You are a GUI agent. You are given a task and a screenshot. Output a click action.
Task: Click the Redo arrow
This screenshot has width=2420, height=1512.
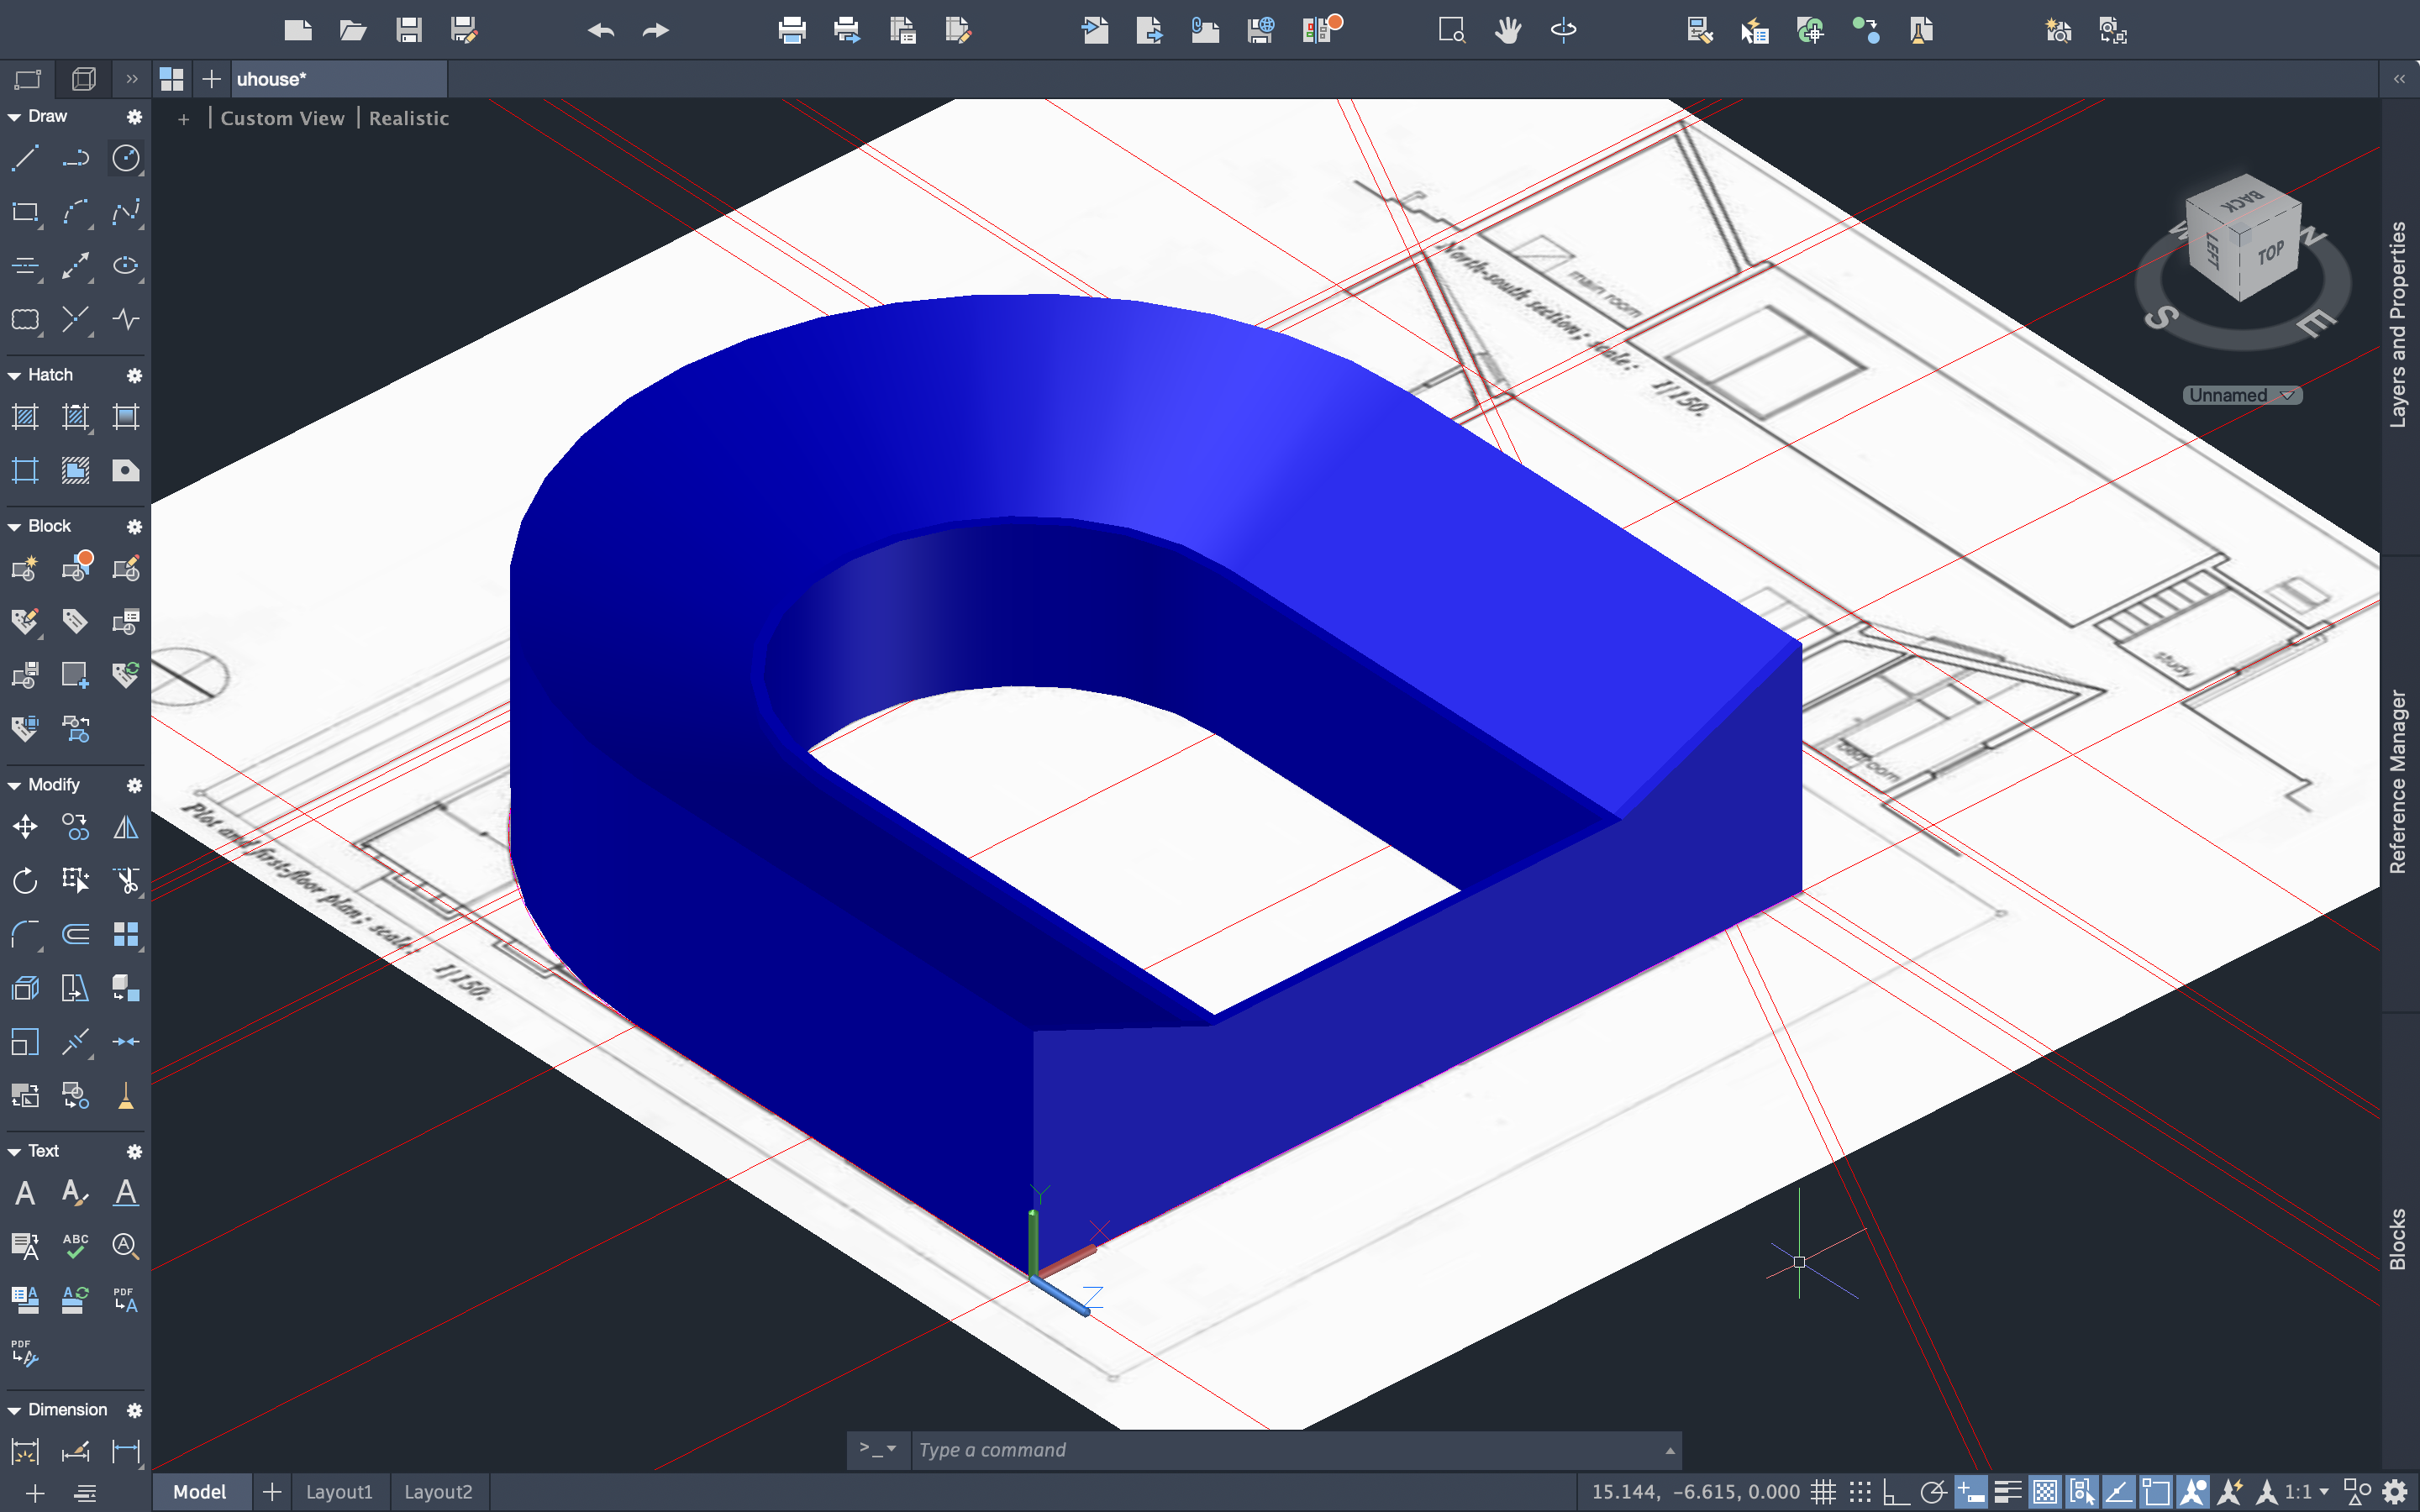pyautogui.click(x=656, y=30)
